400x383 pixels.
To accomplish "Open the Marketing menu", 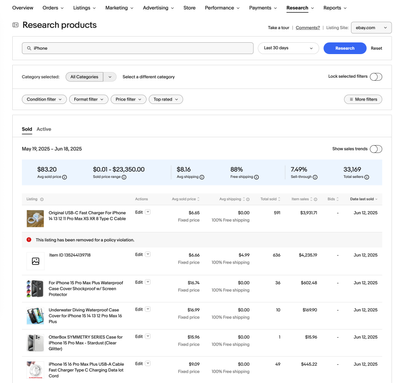I will (119, 8).
